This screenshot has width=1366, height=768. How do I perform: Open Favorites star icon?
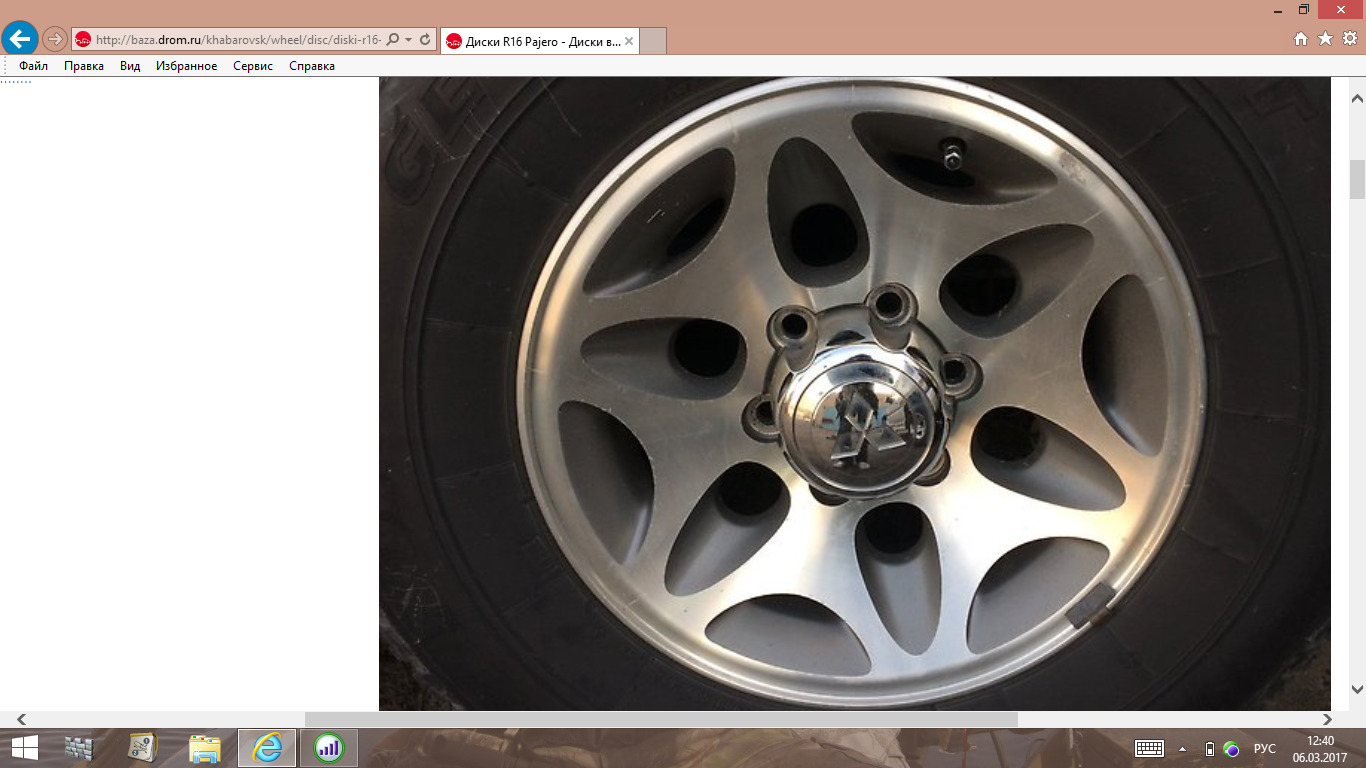point(1325,39)
